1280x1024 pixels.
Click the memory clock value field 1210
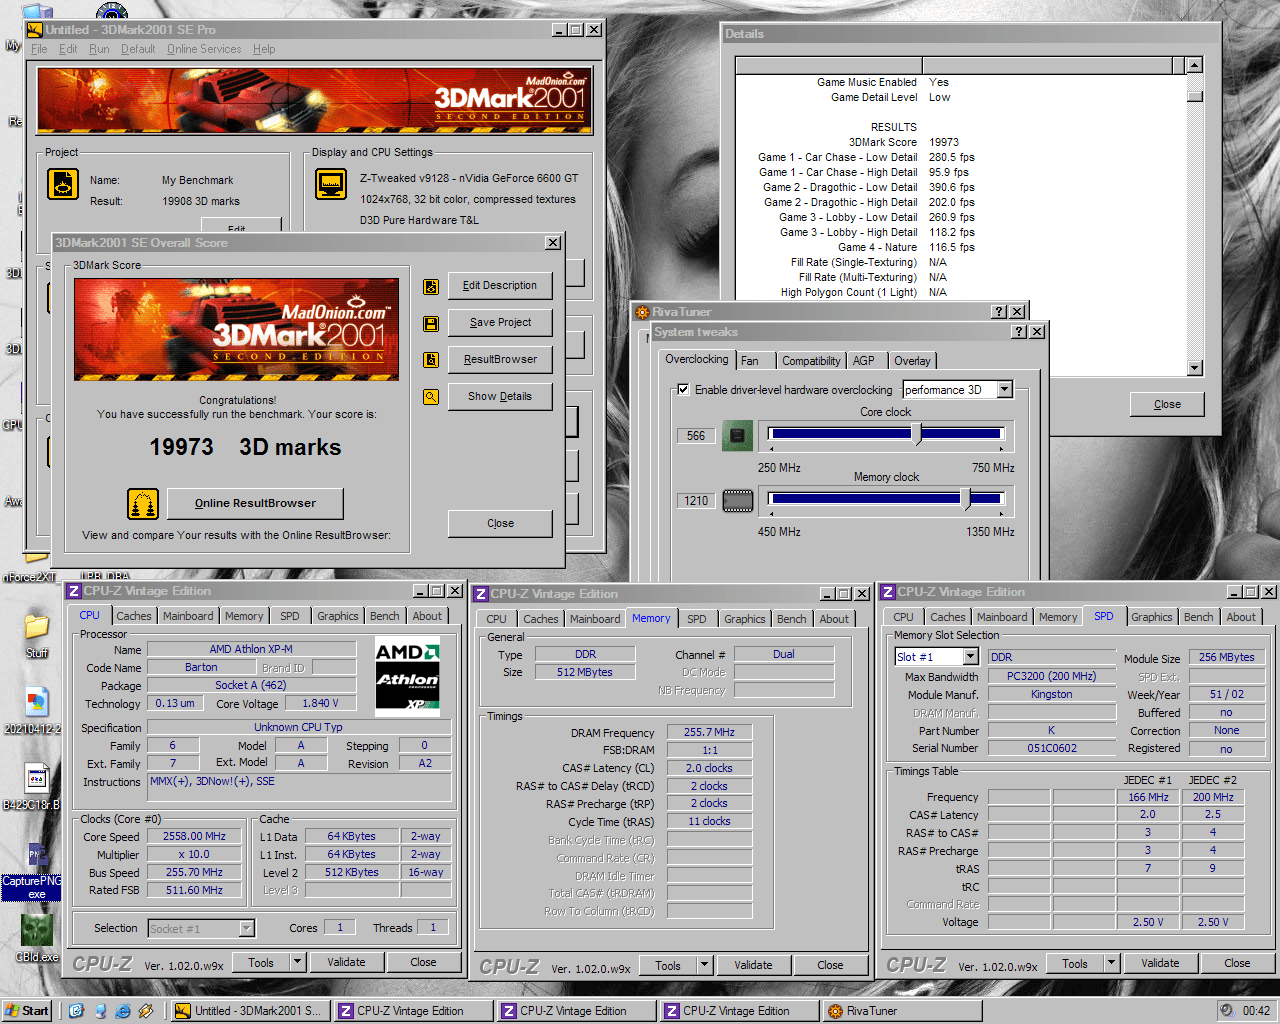point(696,501)
